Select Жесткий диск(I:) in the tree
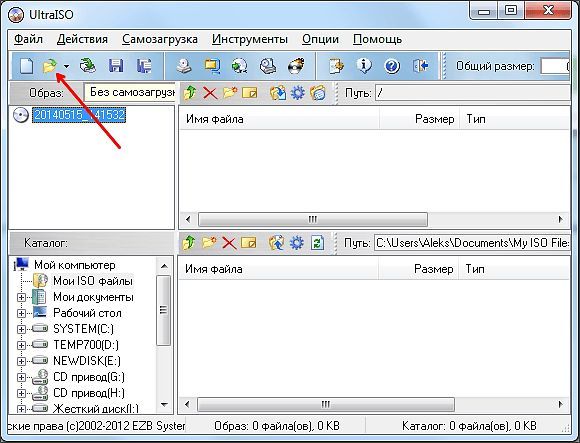The image size is (580, 443). (95, 408)
